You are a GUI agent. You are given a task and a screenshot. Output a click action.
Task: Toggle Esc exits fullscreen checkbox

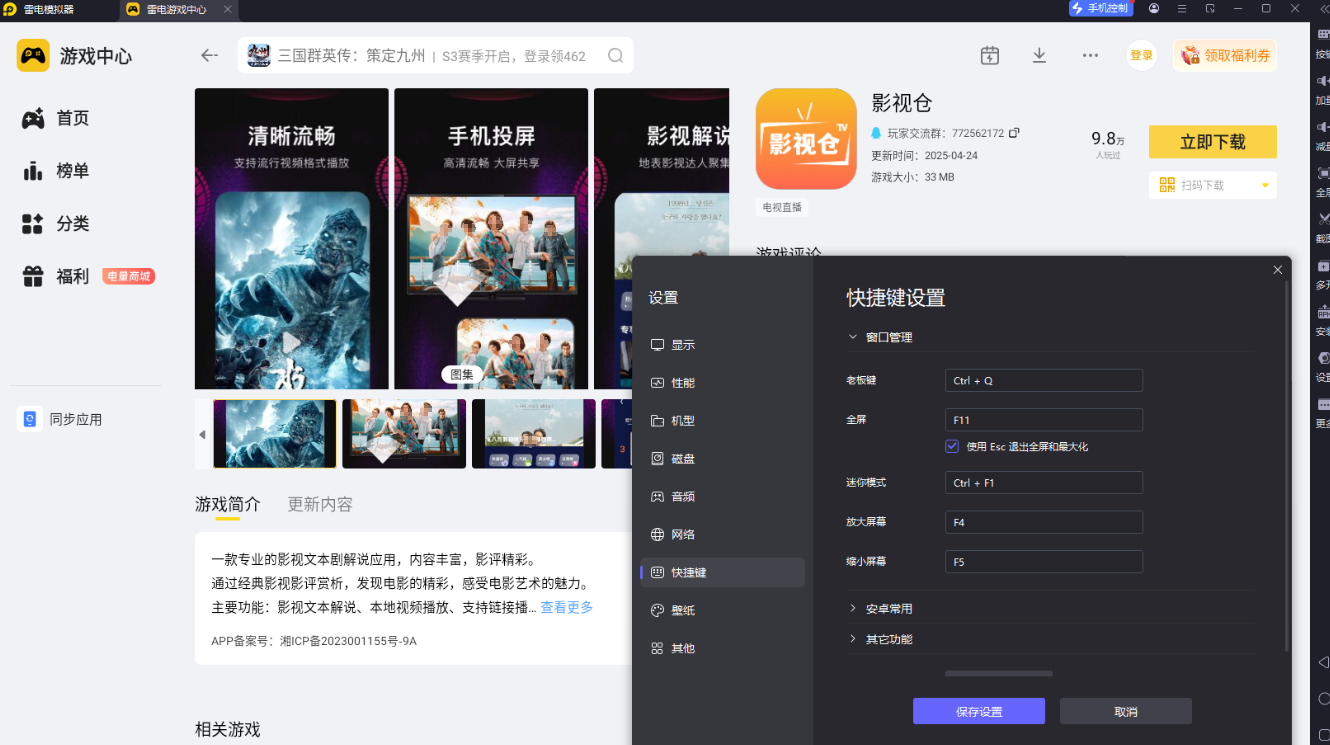click(952, 447)
